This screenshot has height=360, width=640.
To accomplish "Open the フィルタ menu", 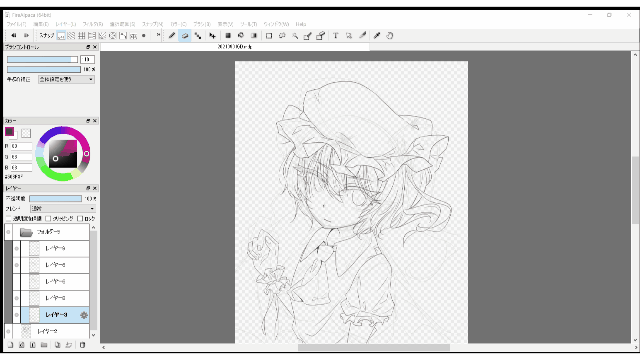I will click(93, 24).
